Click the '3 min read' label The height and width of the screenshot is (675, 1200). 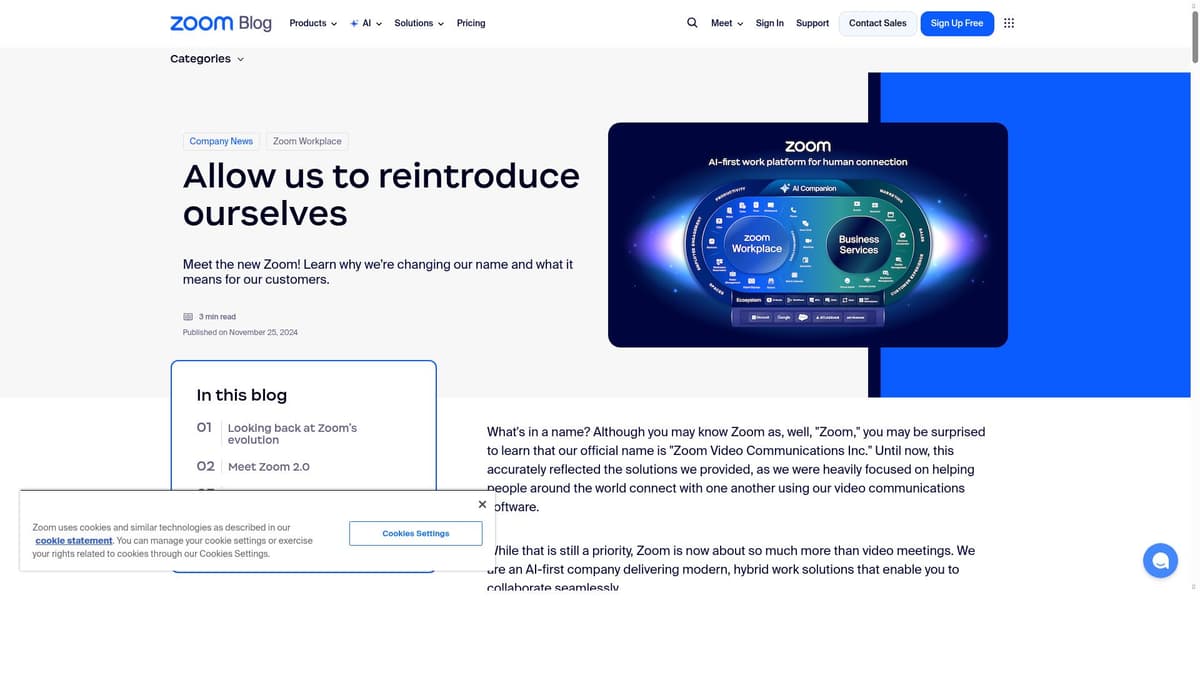(x=217, y=316)
